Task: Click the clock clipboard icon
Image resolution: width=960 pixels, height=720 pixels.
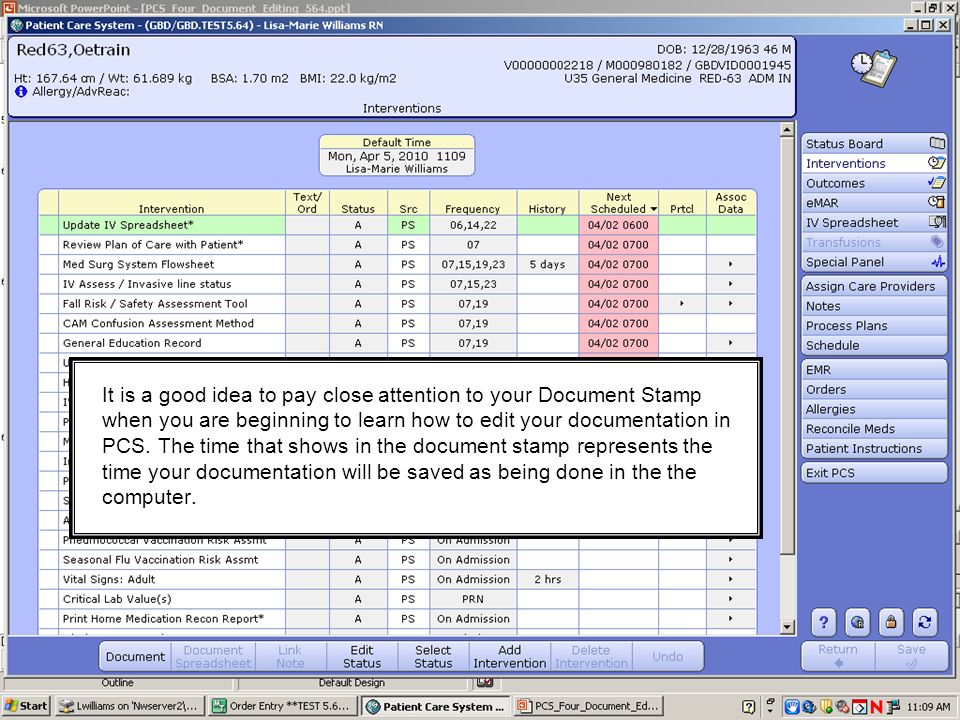Action: 874,67
